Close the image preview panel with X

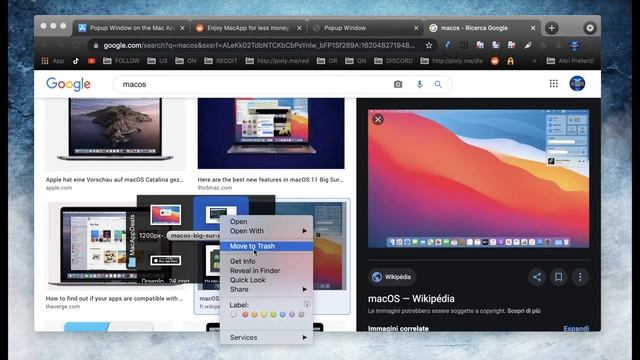(378, 120)
